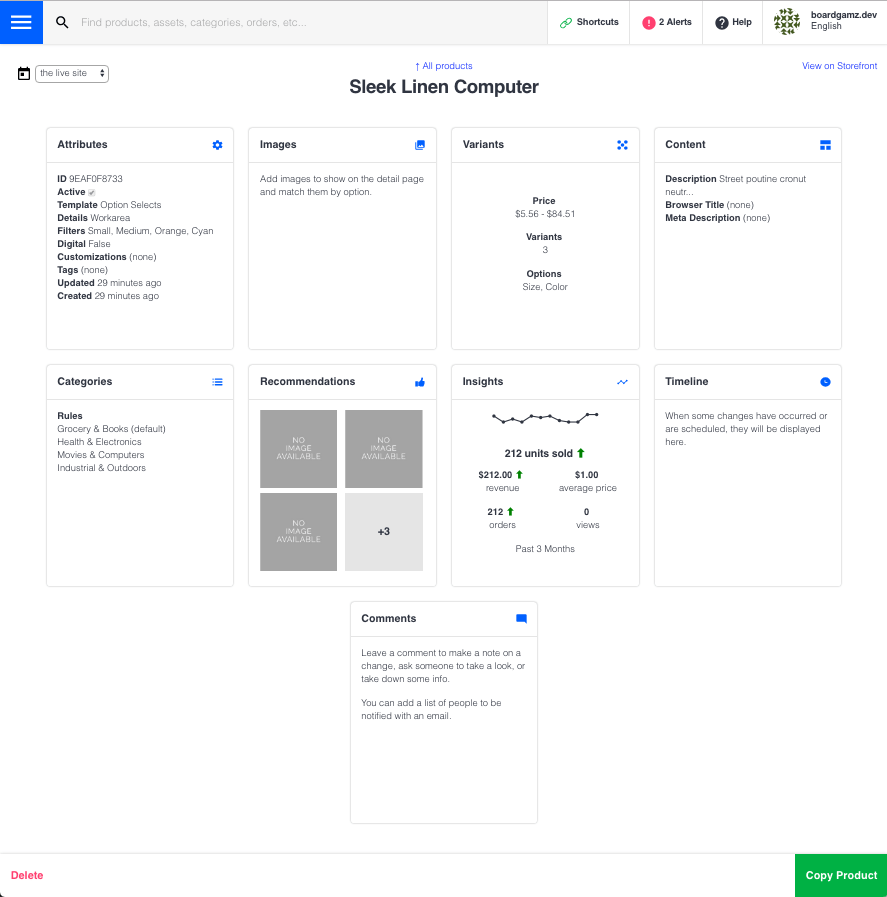This screenshot has height=897, width=887.
Task: Click the Content layout icon
Action: click(x=825, y=145)
